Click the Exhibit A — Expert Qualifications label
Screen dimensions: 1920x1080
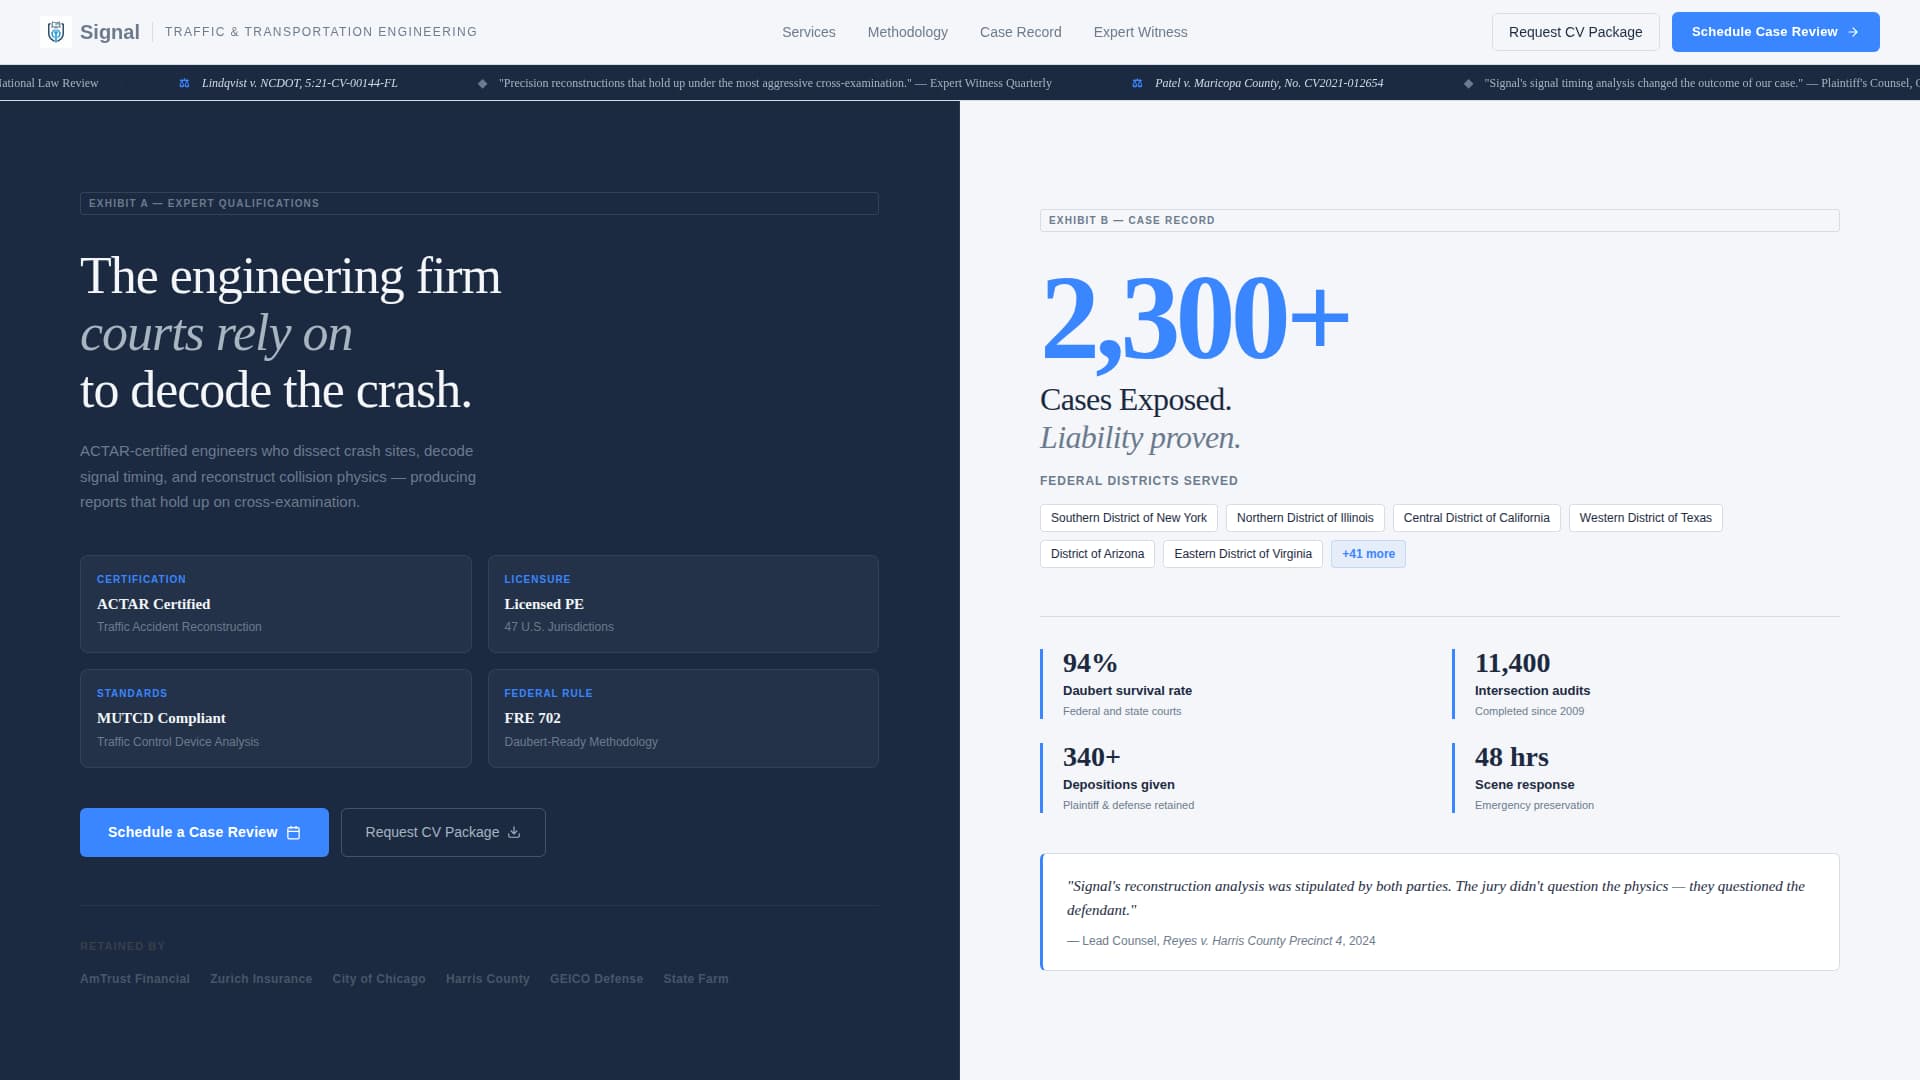click(479, 203)
